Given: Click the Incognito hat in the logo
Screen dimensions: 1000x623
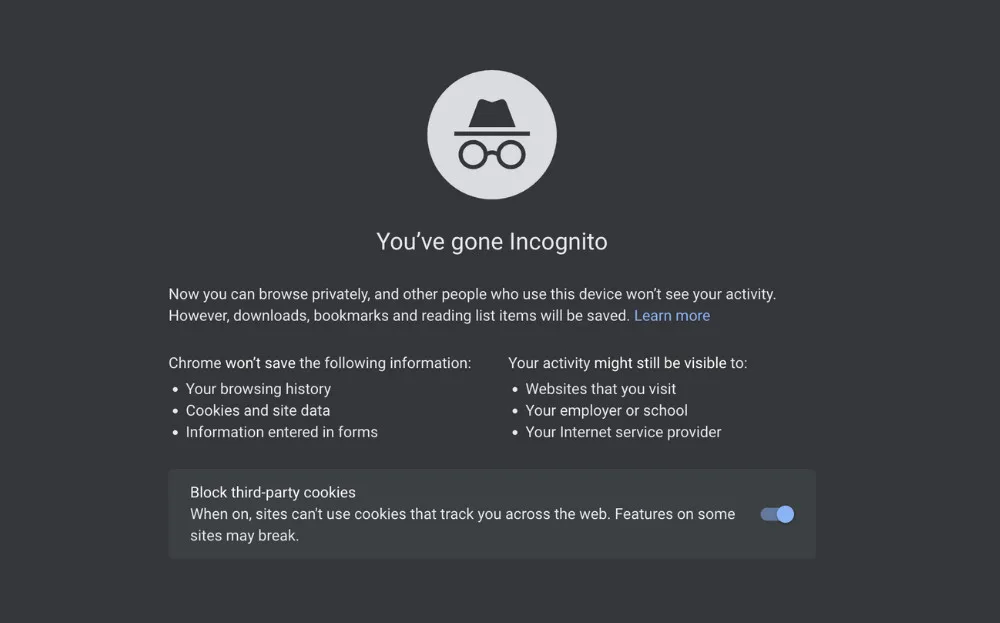Looking at the screenshot, I should point(491,118).
